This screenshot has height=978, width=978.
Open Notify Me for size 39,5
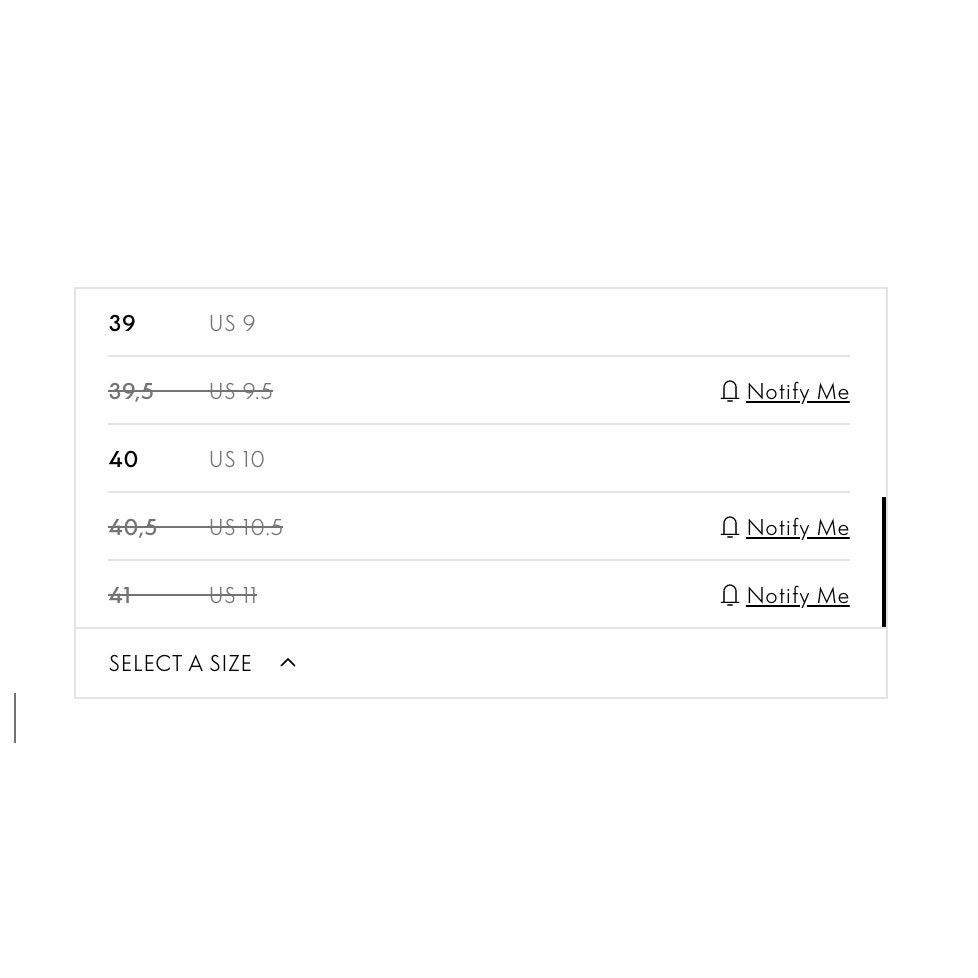coord(798,392)
